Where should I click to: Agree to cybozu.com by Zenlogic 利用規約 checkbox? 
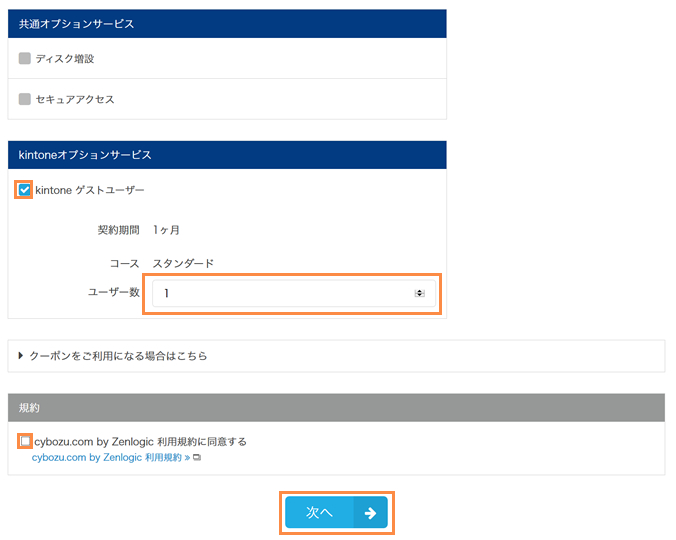click(x=25, y=441)
